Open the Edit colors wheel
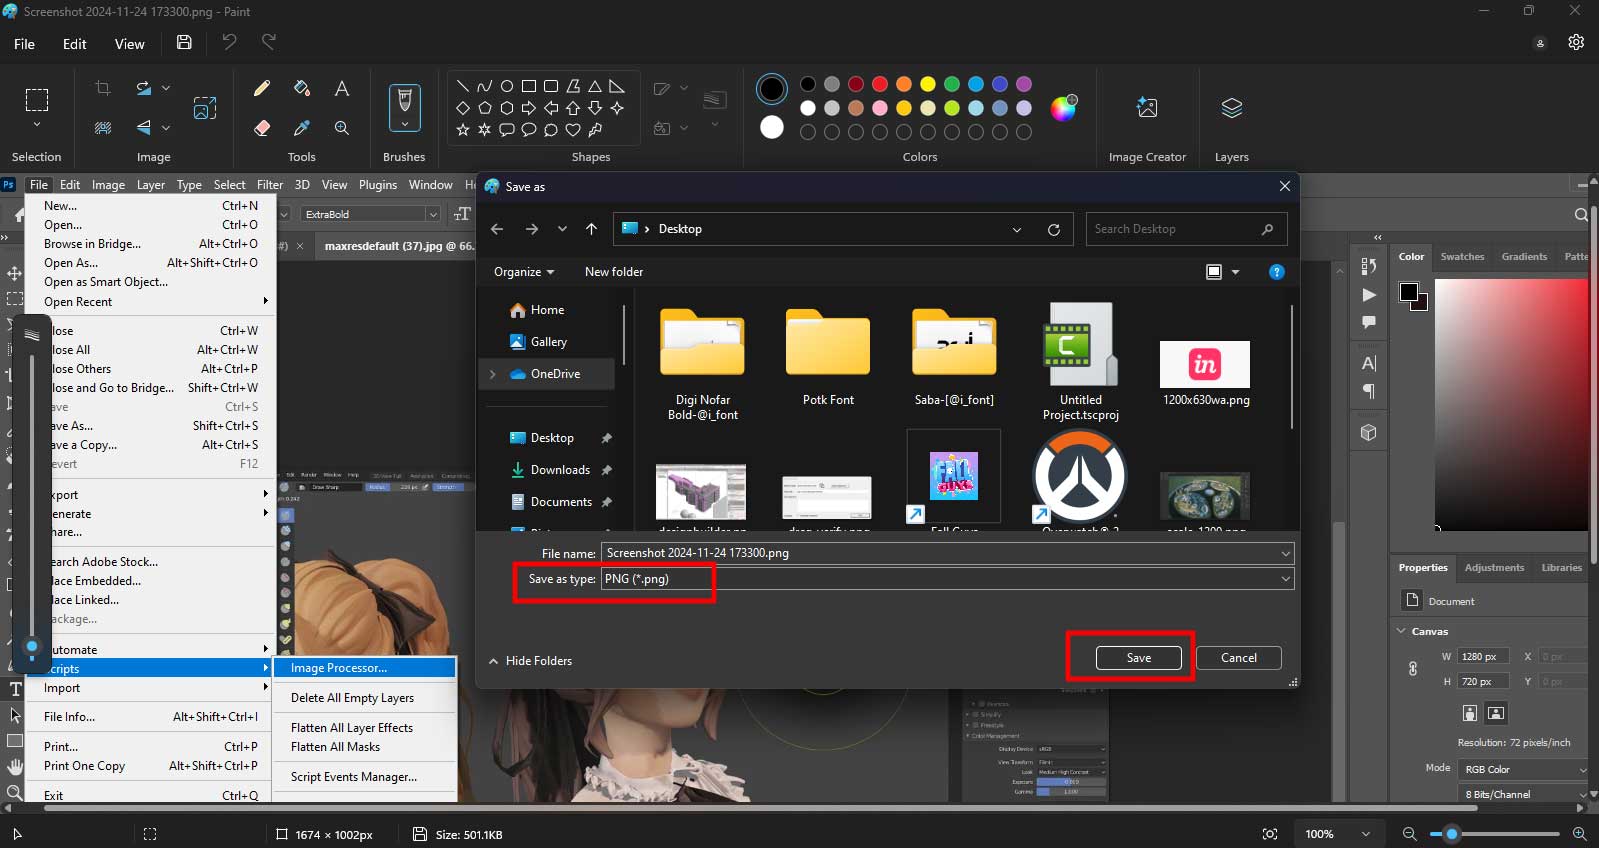This screenshot has width=1599, height=848. [x=1064, y=108]
